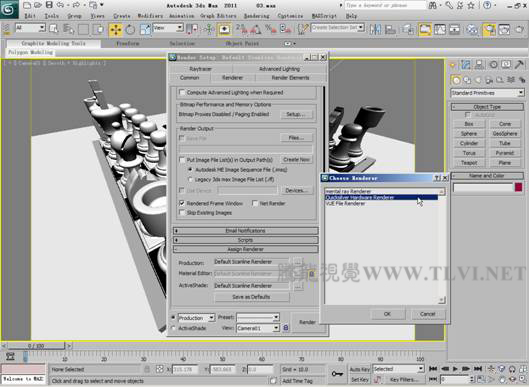Click the Open file folder icon

coord(38,5)
